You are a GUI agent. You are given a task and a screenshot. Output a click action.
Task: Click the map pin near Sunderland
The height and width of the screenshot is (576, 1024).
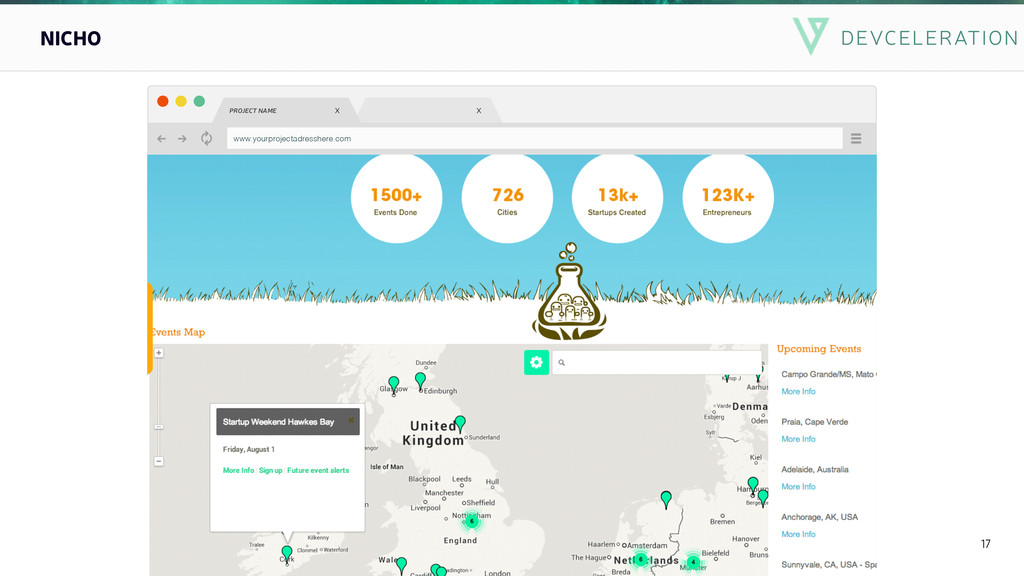(460, 423)
